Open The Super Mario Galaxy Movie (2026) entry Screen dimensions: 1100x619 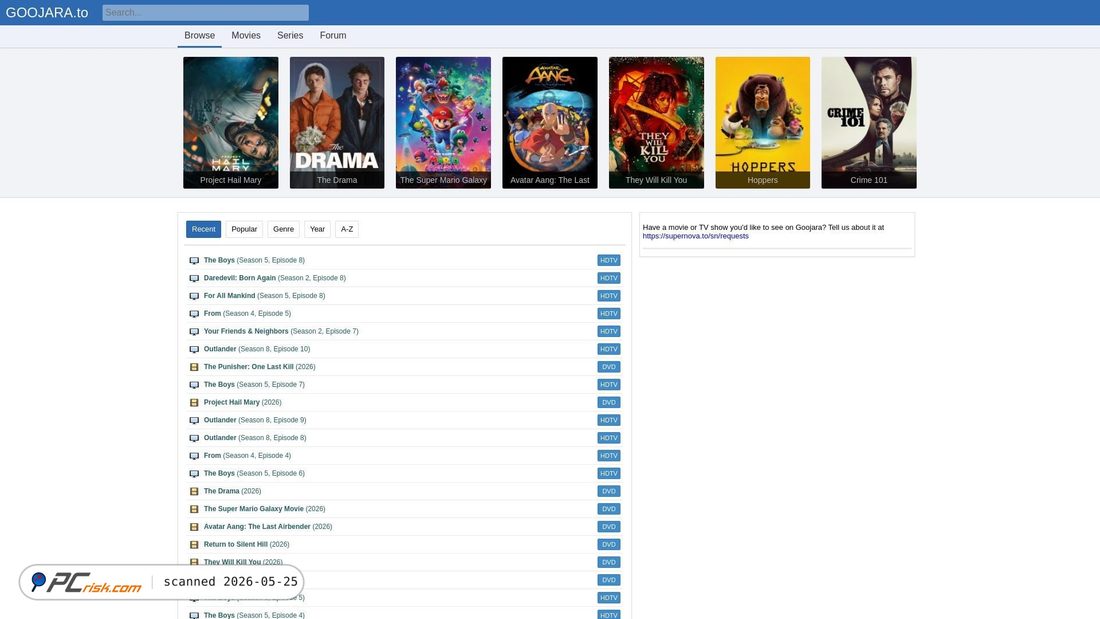[x=264, y=509]
